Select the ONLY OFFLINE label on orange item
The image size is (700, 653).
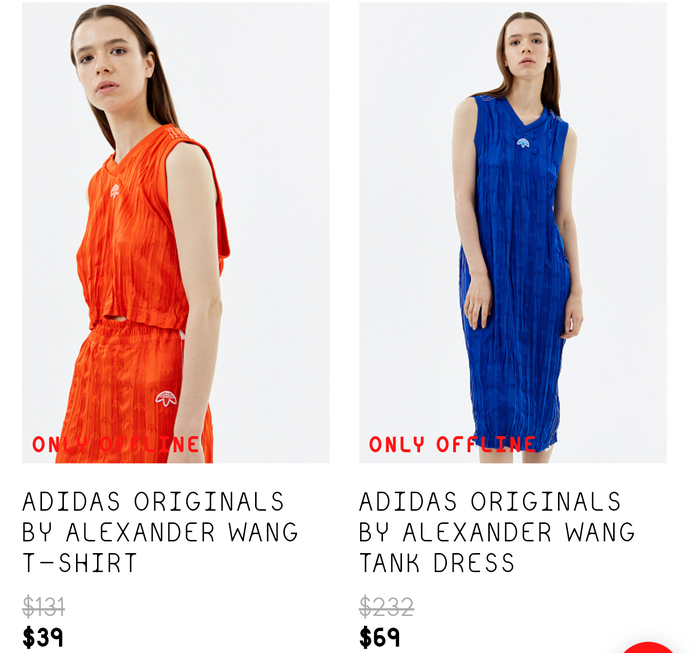click(116, 444)
